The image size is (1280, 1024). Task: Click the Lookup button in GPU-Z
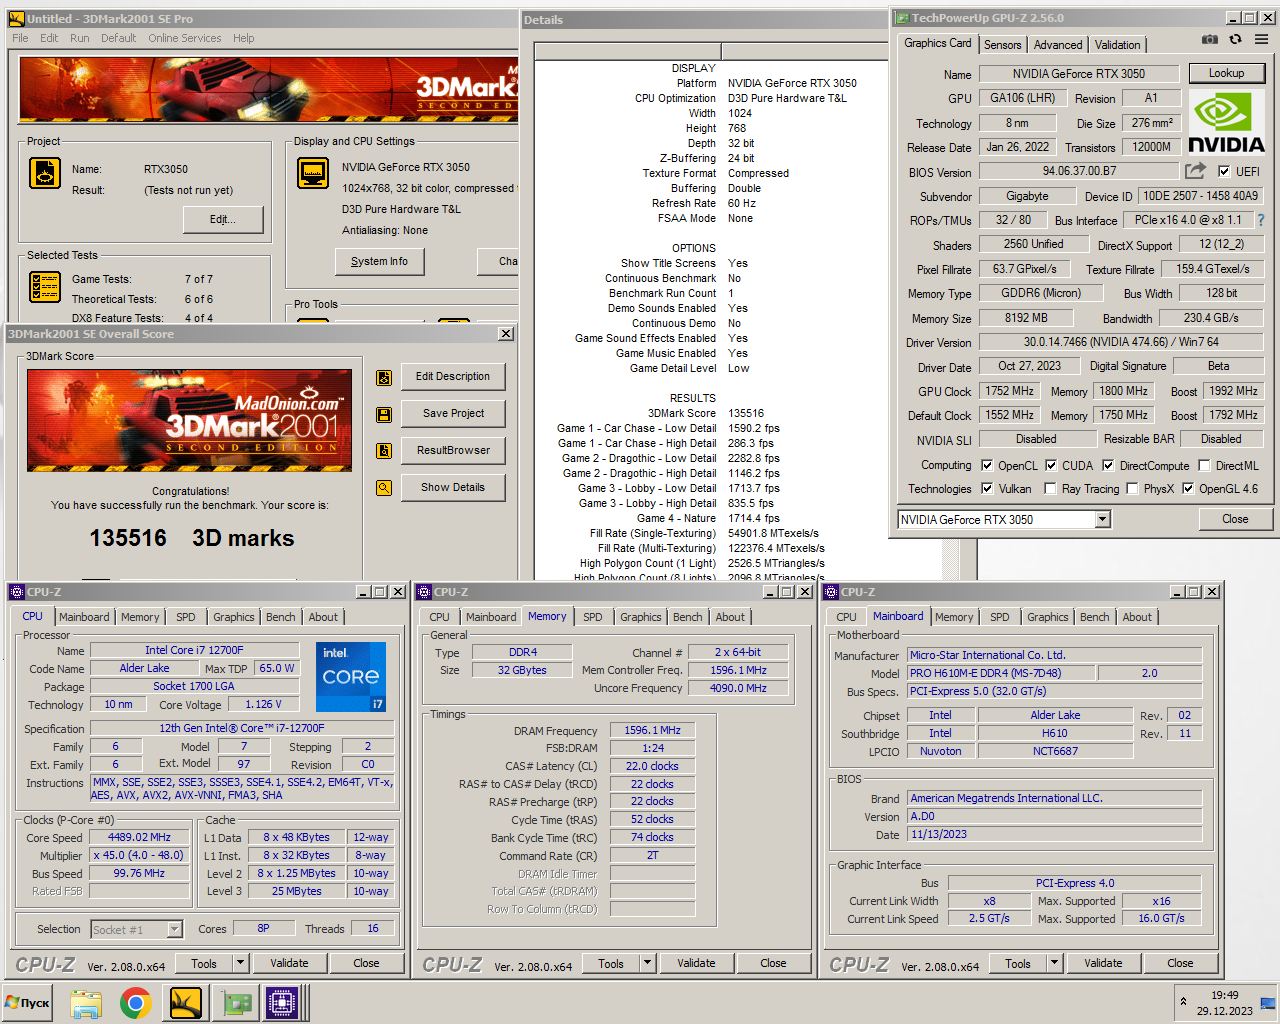coord(1226,73)
